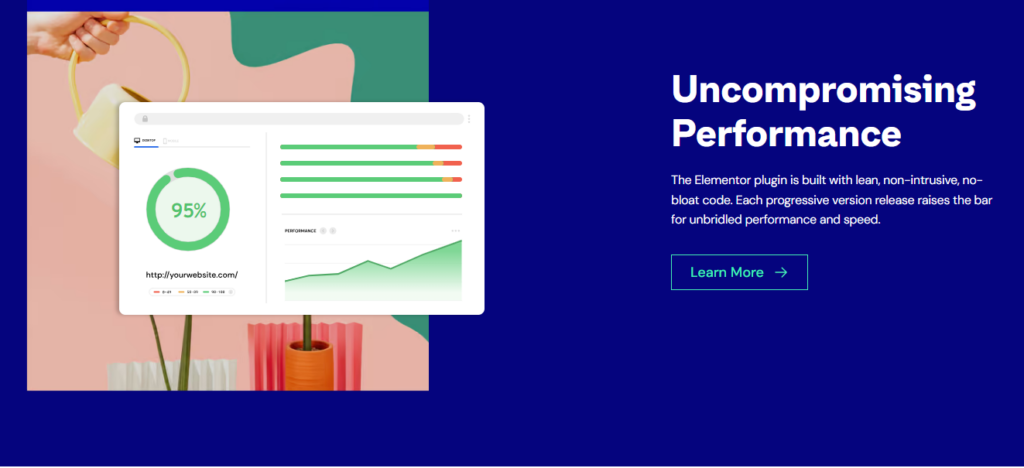Click the arrow icon in Learn More
Viewport: 1024px width, 468px height.
click(x=781, y=272)
